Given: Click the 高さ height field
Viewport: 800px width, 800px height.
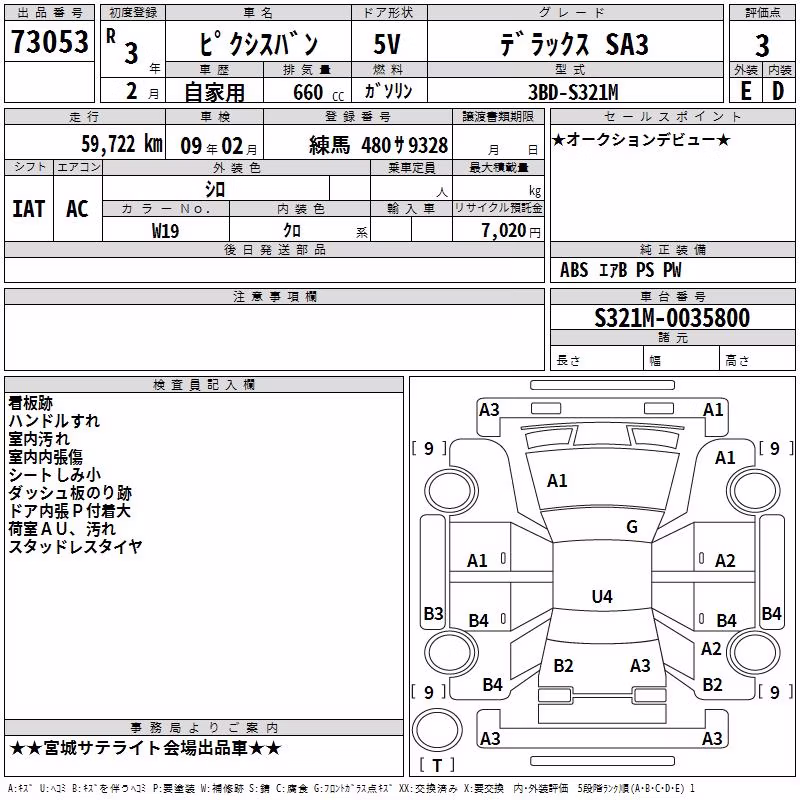Looking at the screenshot, I should [x=757, y=358].
